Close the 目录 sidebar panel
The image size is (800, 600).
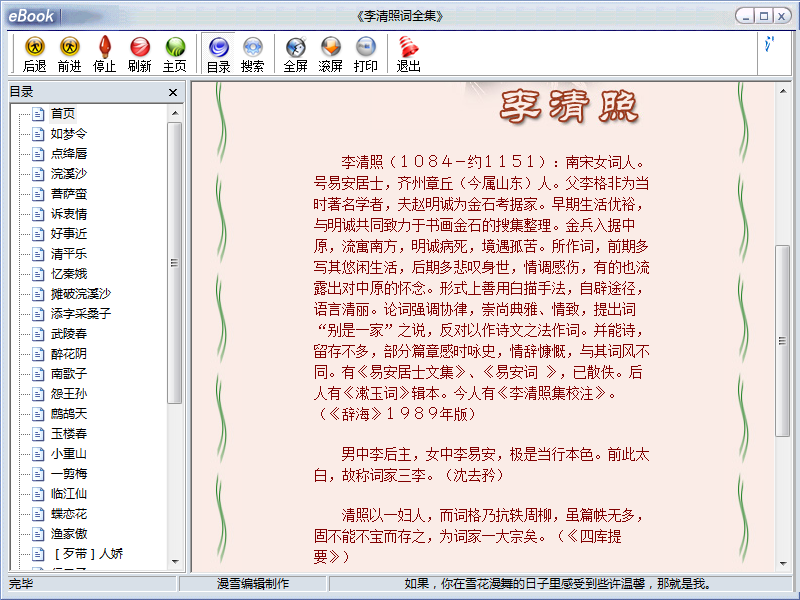(x=173, y=92)
